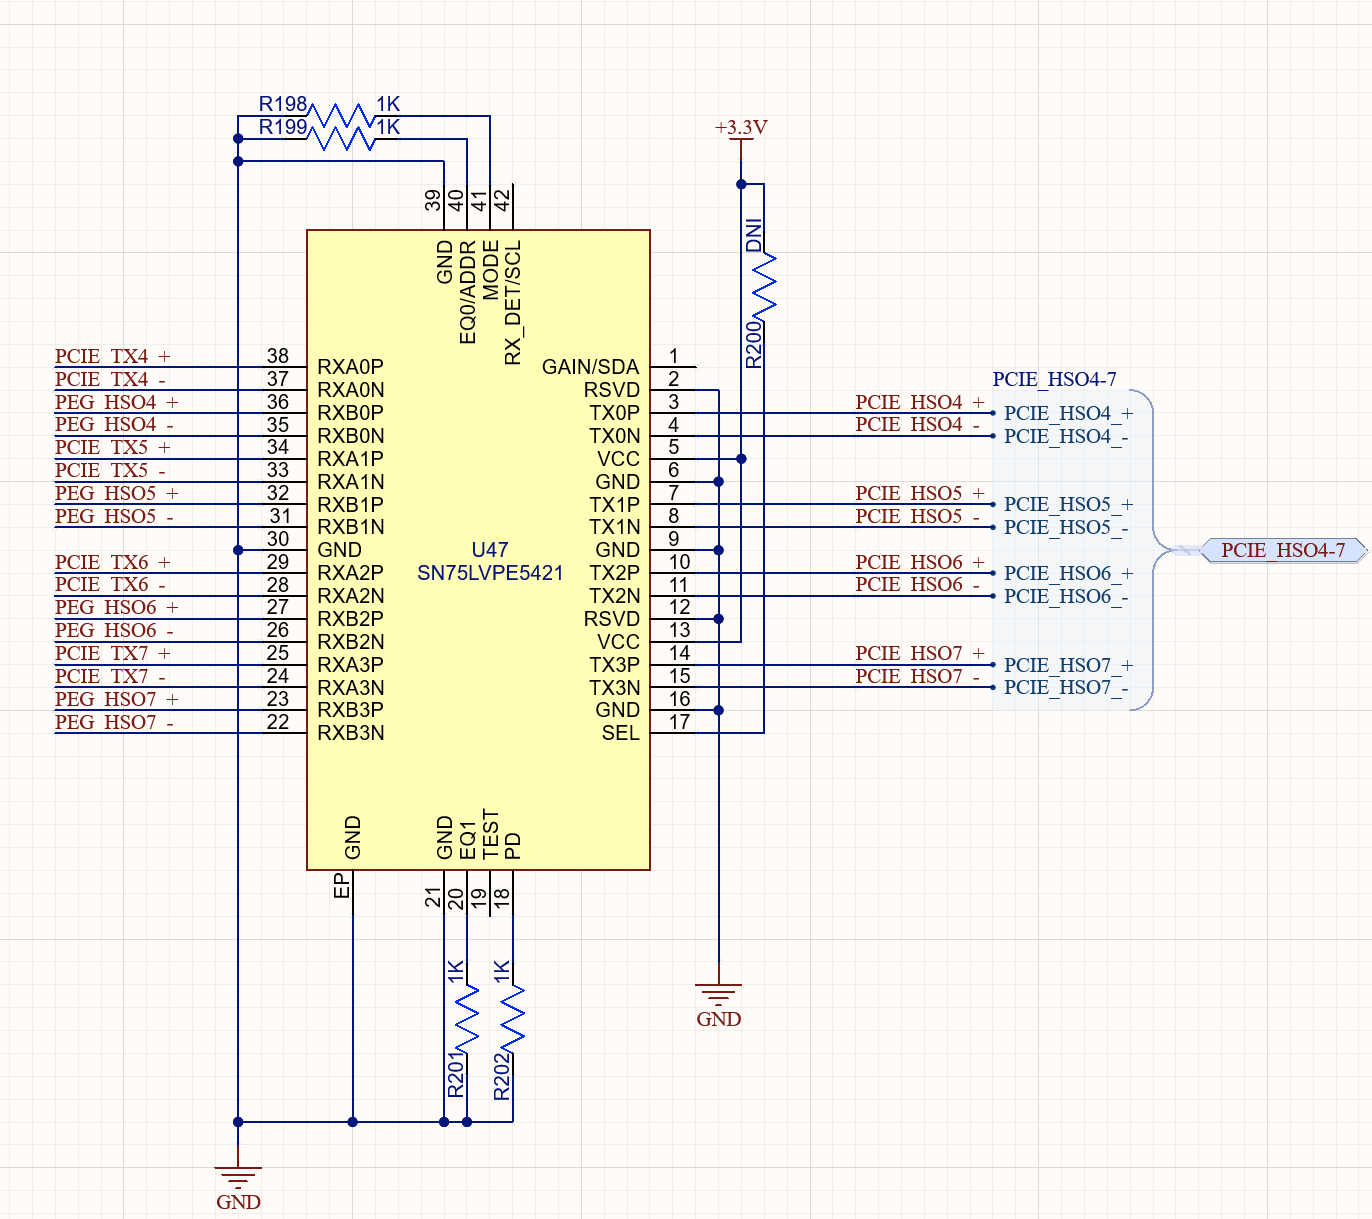Select the U47 SN75LVPE5421 component body
1372x1219 pixels.
pyautogui.click(x=478, y=550)
